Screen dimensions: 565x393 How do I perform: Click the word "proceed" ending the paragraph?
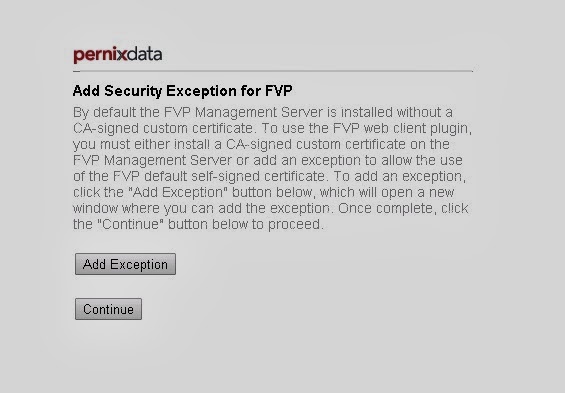pos(294,225)
